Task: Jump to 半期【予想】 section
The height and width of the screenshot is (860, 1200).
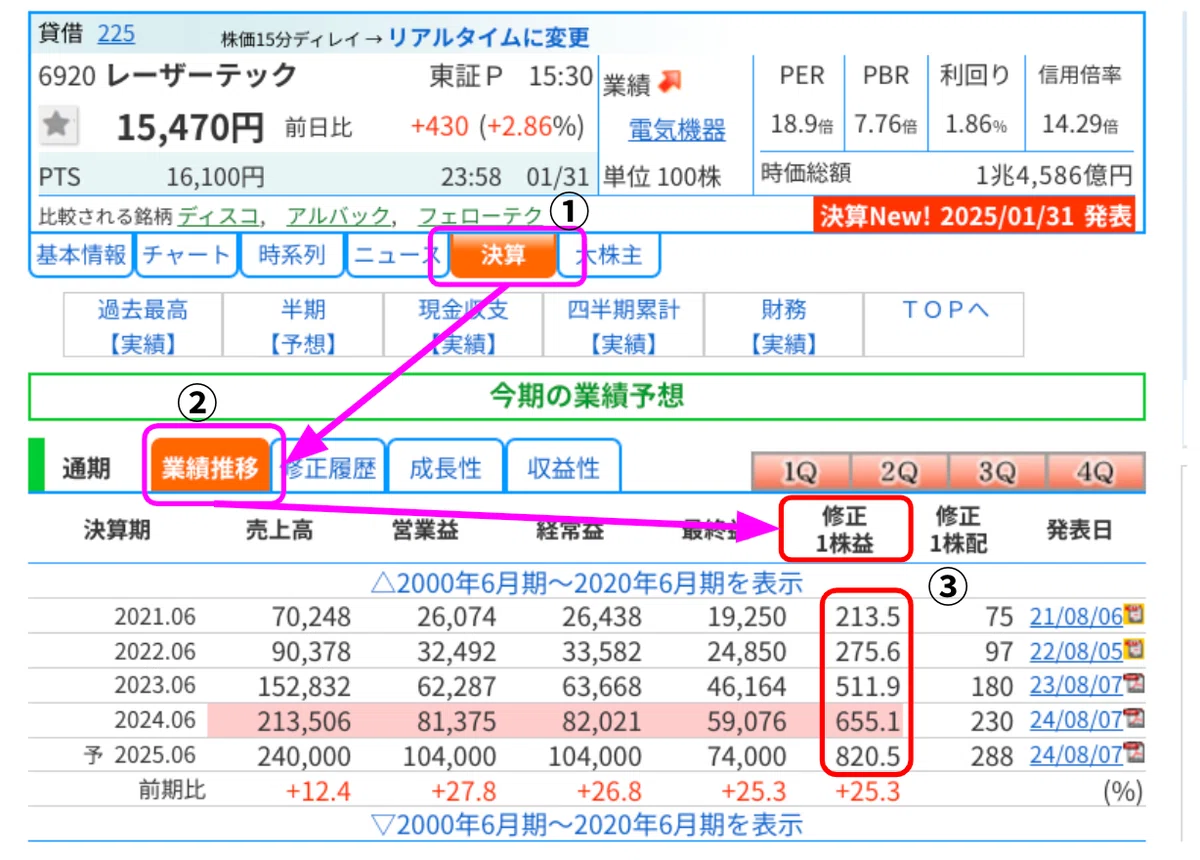Action: point(303,325)
